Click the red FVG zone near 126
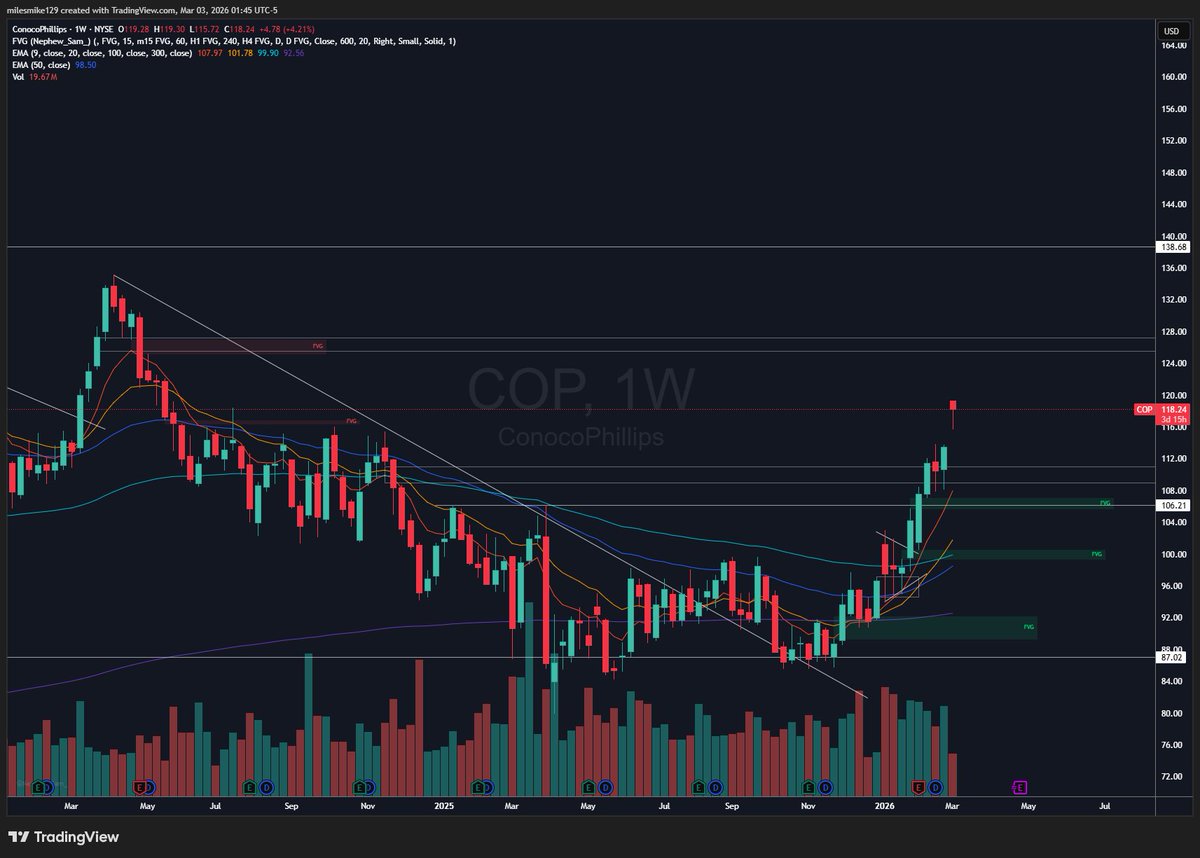This screenshot has width=1200, height=858. click(232, 346)
